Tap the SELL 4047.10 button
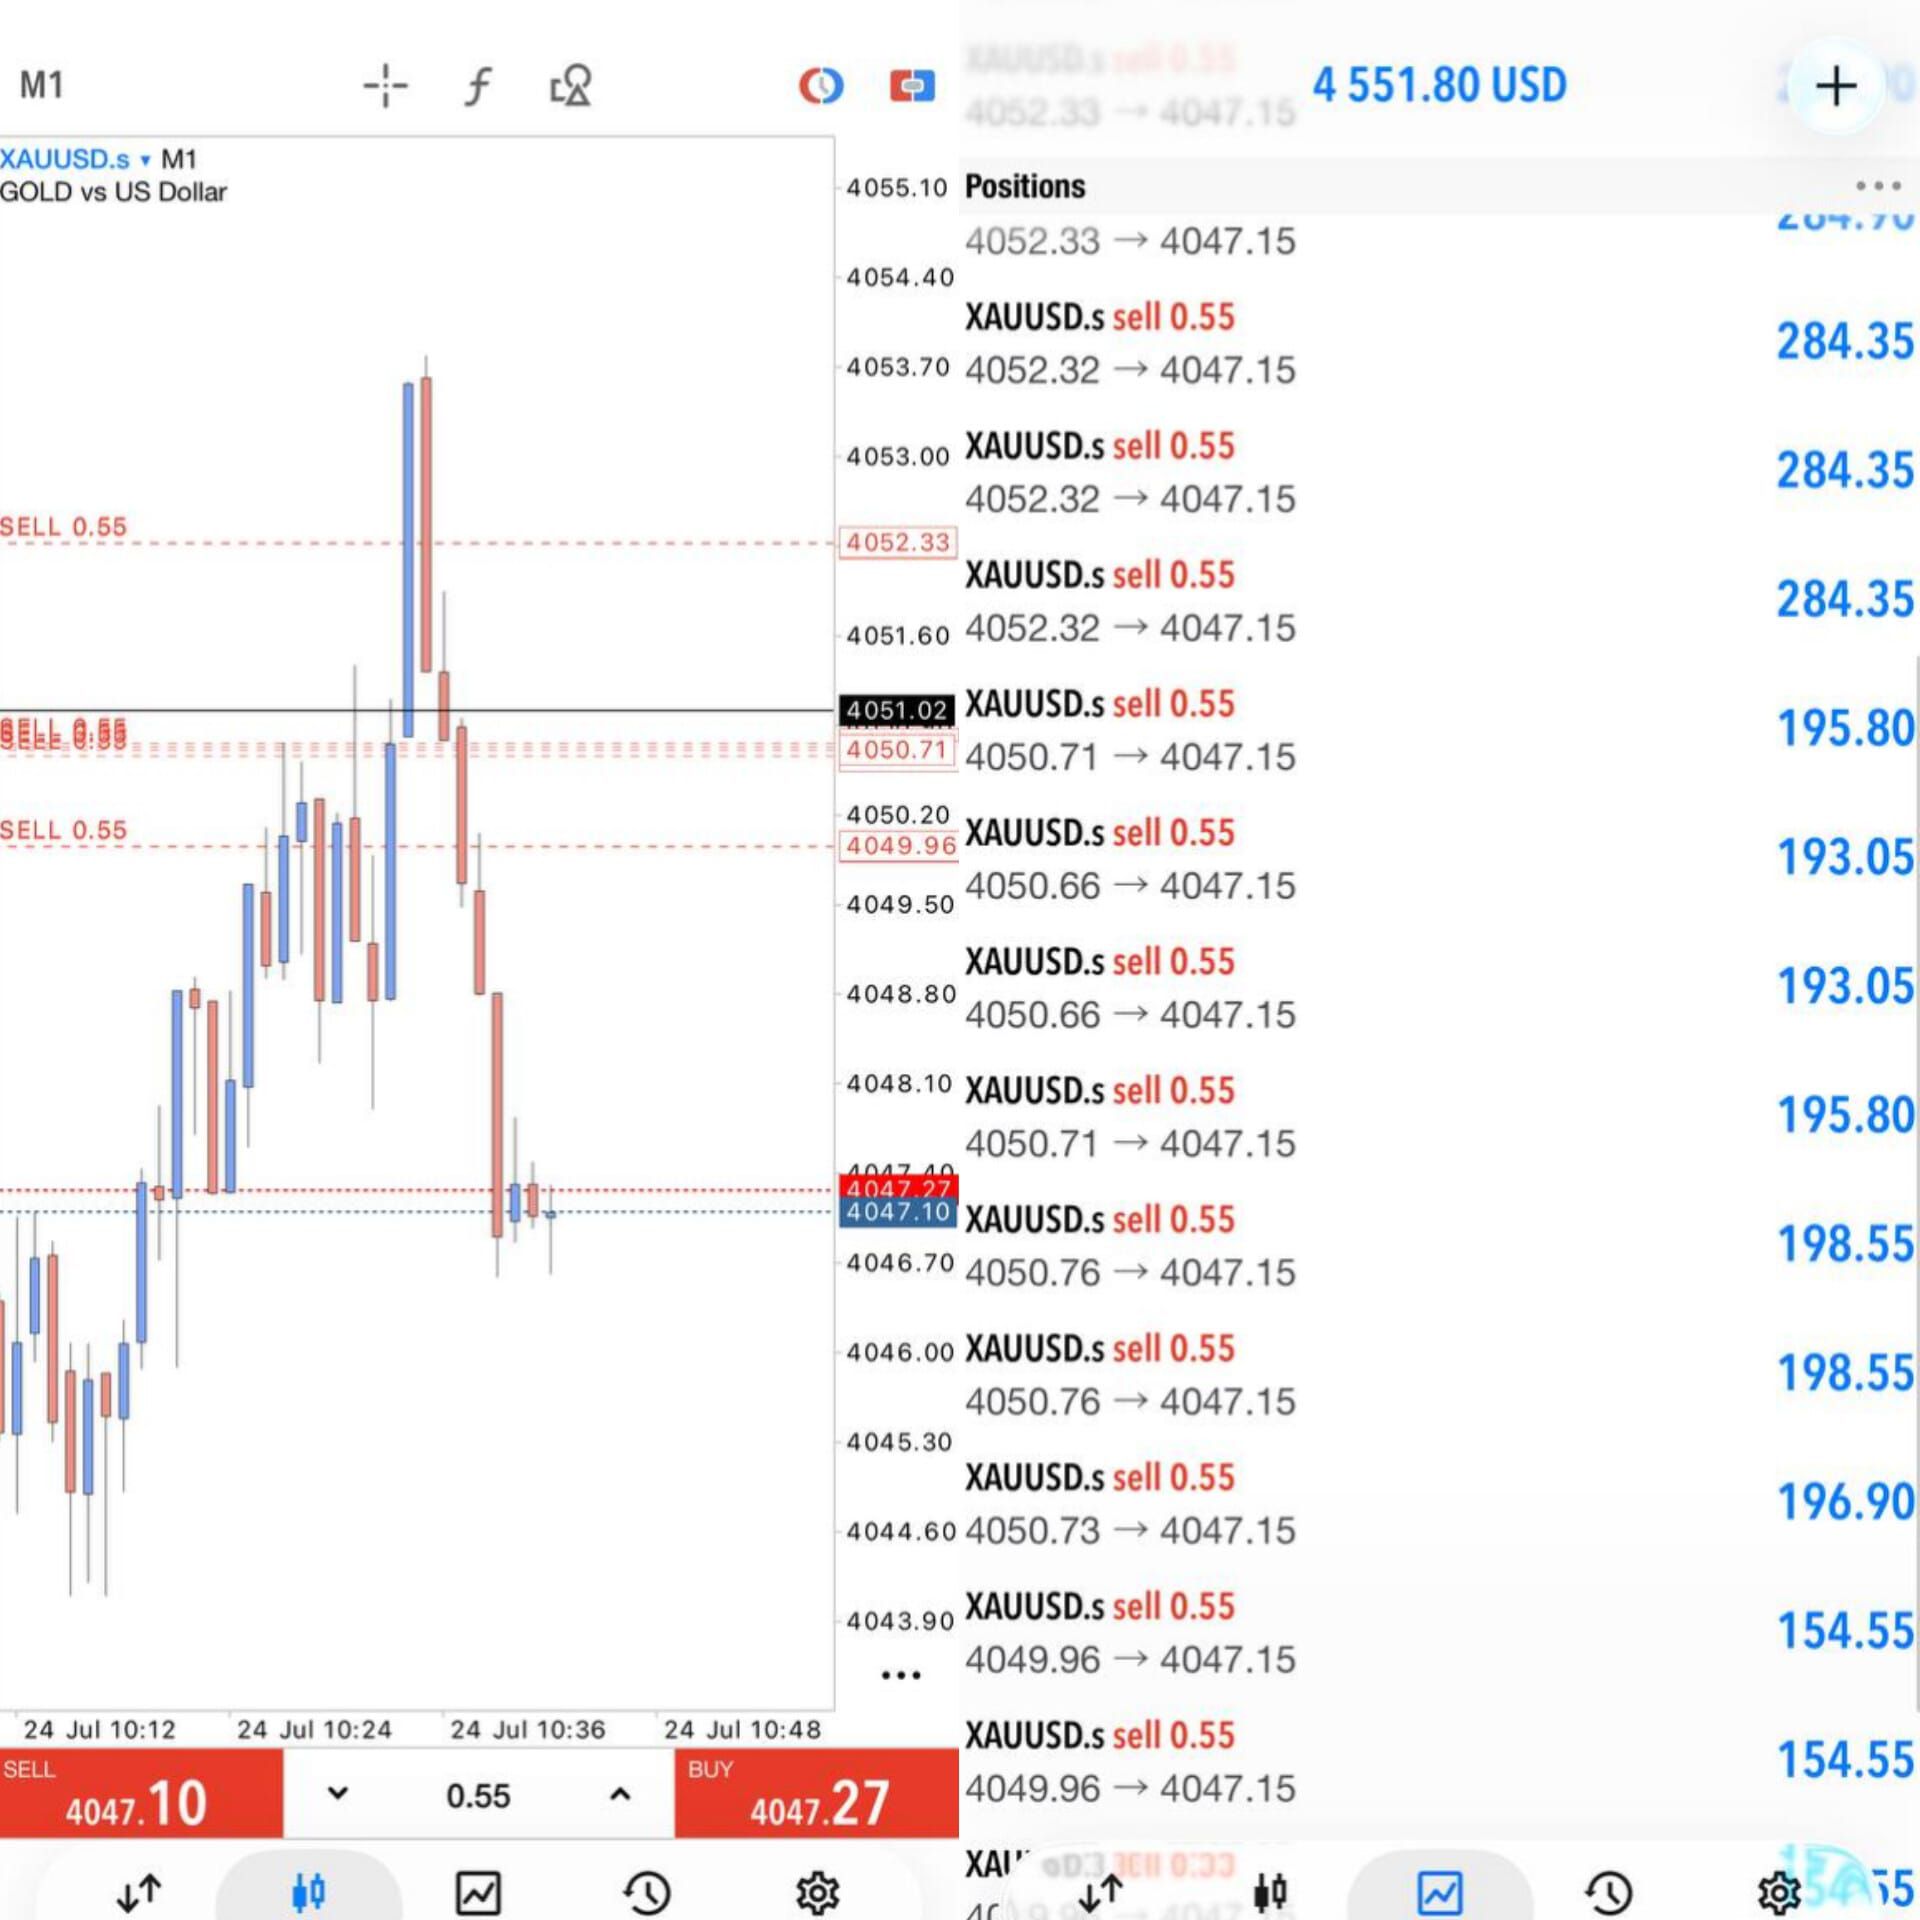Image resolution: width=1920 pixels, height=1920 pixels. (141, 1793)
